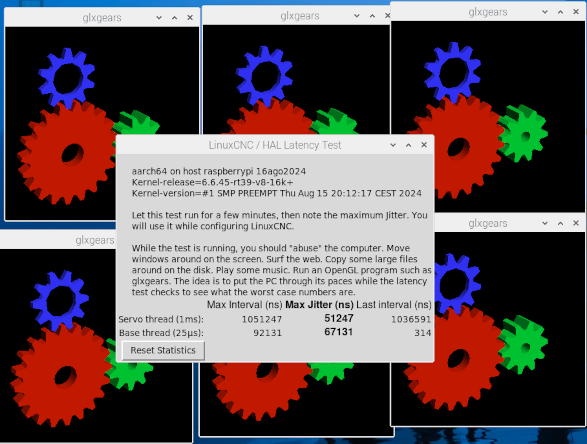Close the LinuxCNC / HAL Latency Test window
The width and height of the screenshot is (587, 444).
click(424, 145)
